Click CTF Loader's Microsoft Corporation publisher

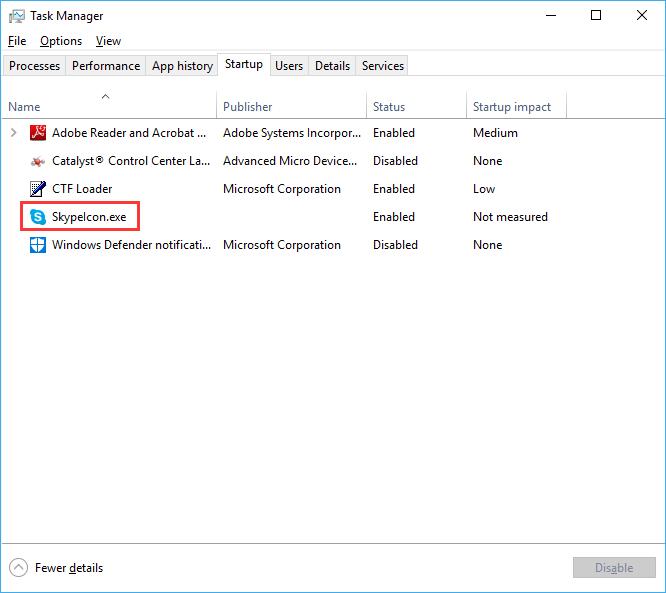282,189
